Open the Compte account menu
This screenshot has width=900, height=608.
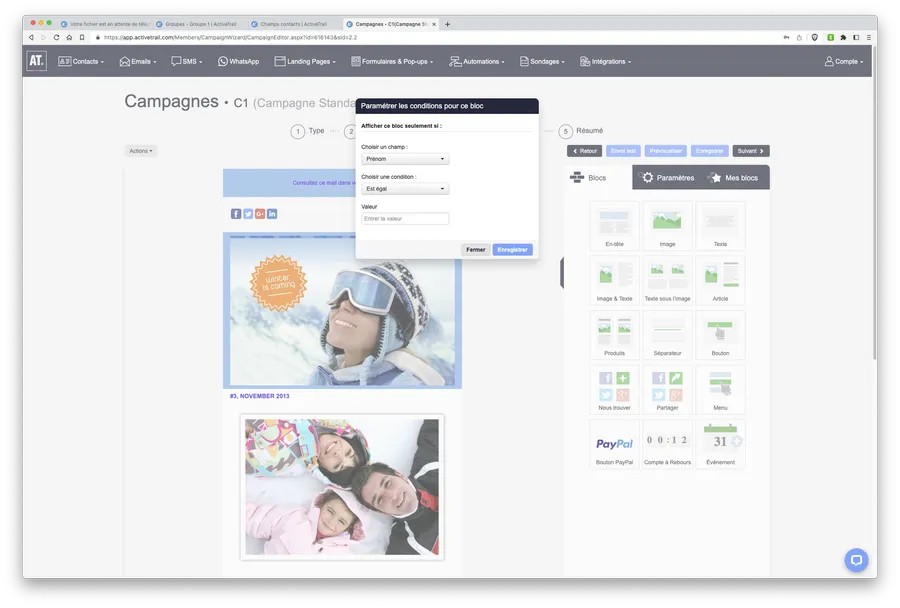844,61
